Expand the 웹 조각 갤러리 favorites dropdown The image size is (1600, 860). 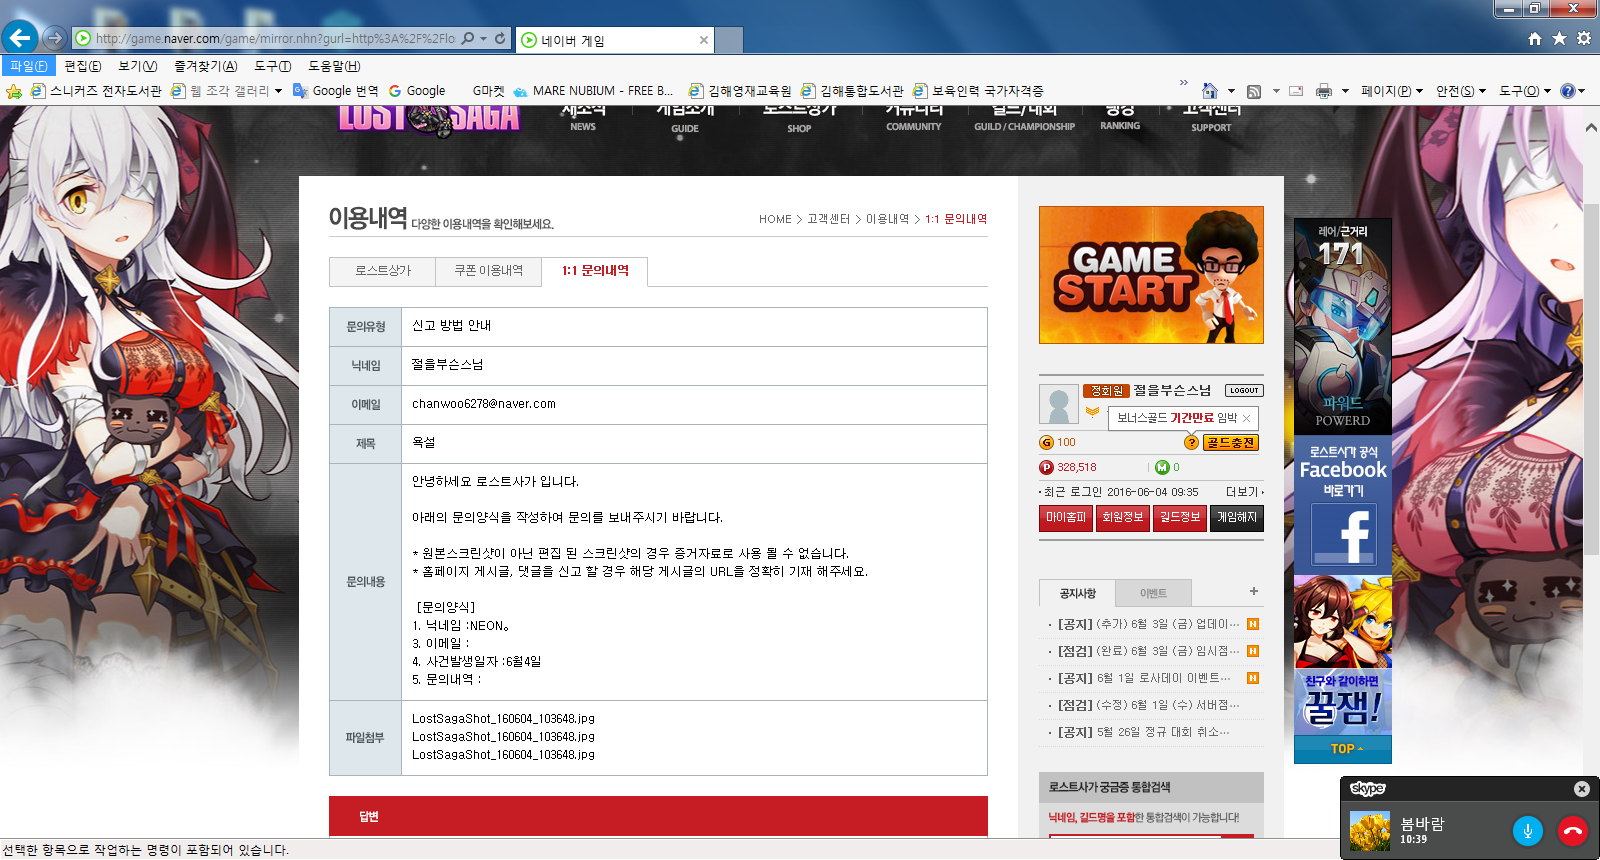[x=278, y=91]
